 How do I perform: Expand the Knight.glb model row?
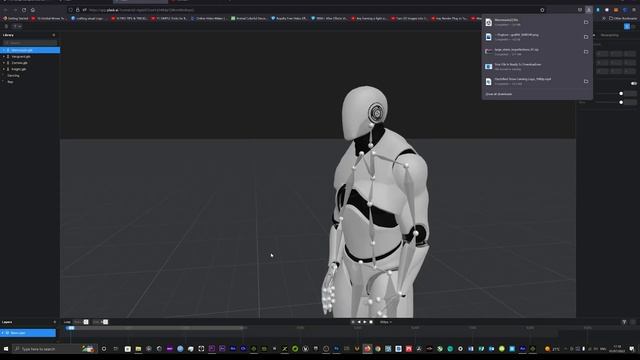4,69
